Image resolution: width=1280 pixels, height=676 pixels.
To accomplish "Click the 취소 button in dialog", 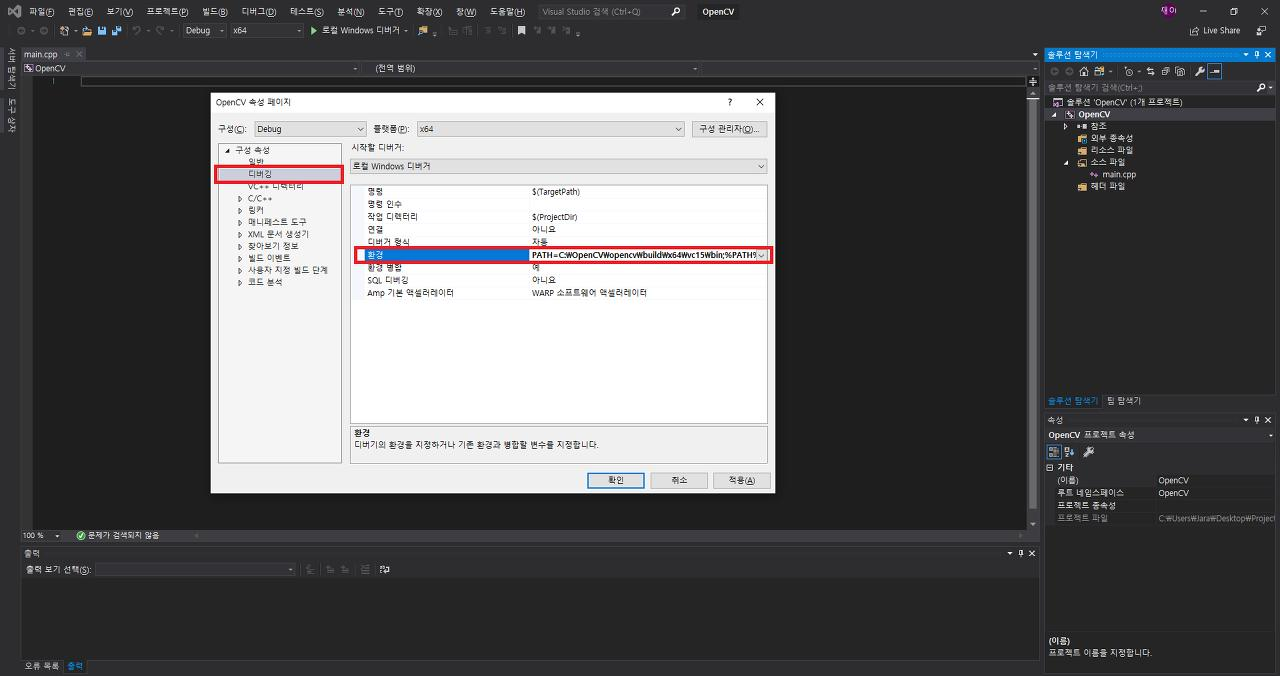I will [679, 480].
